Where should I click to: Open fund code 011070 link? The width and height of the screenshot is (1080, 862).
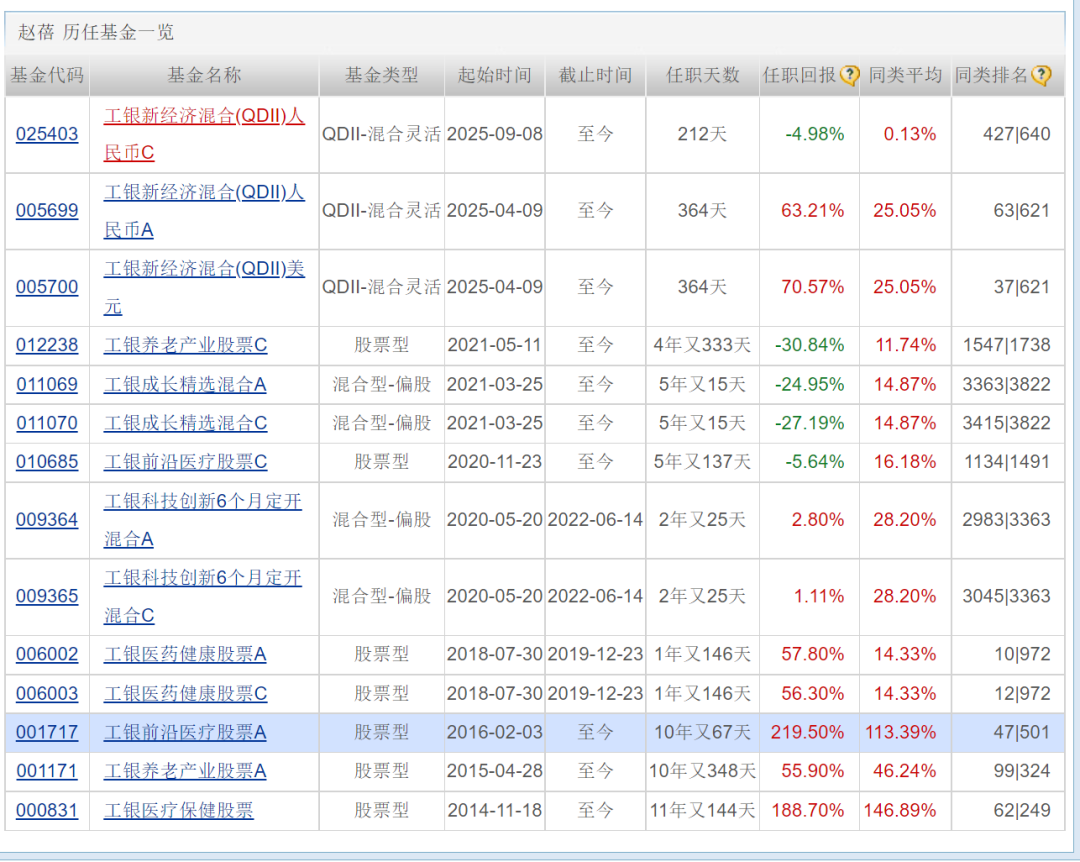pyautogui.click(x=47, y=422)
